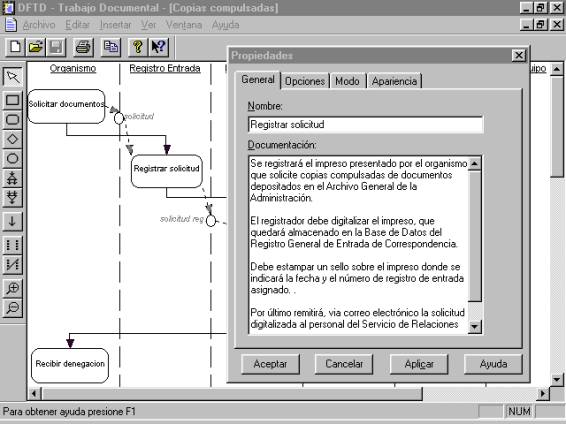Image resolution: width=566 pixels, height=424 pixels.
Task: Confirm with the Aceptar button
Action: 270,364
